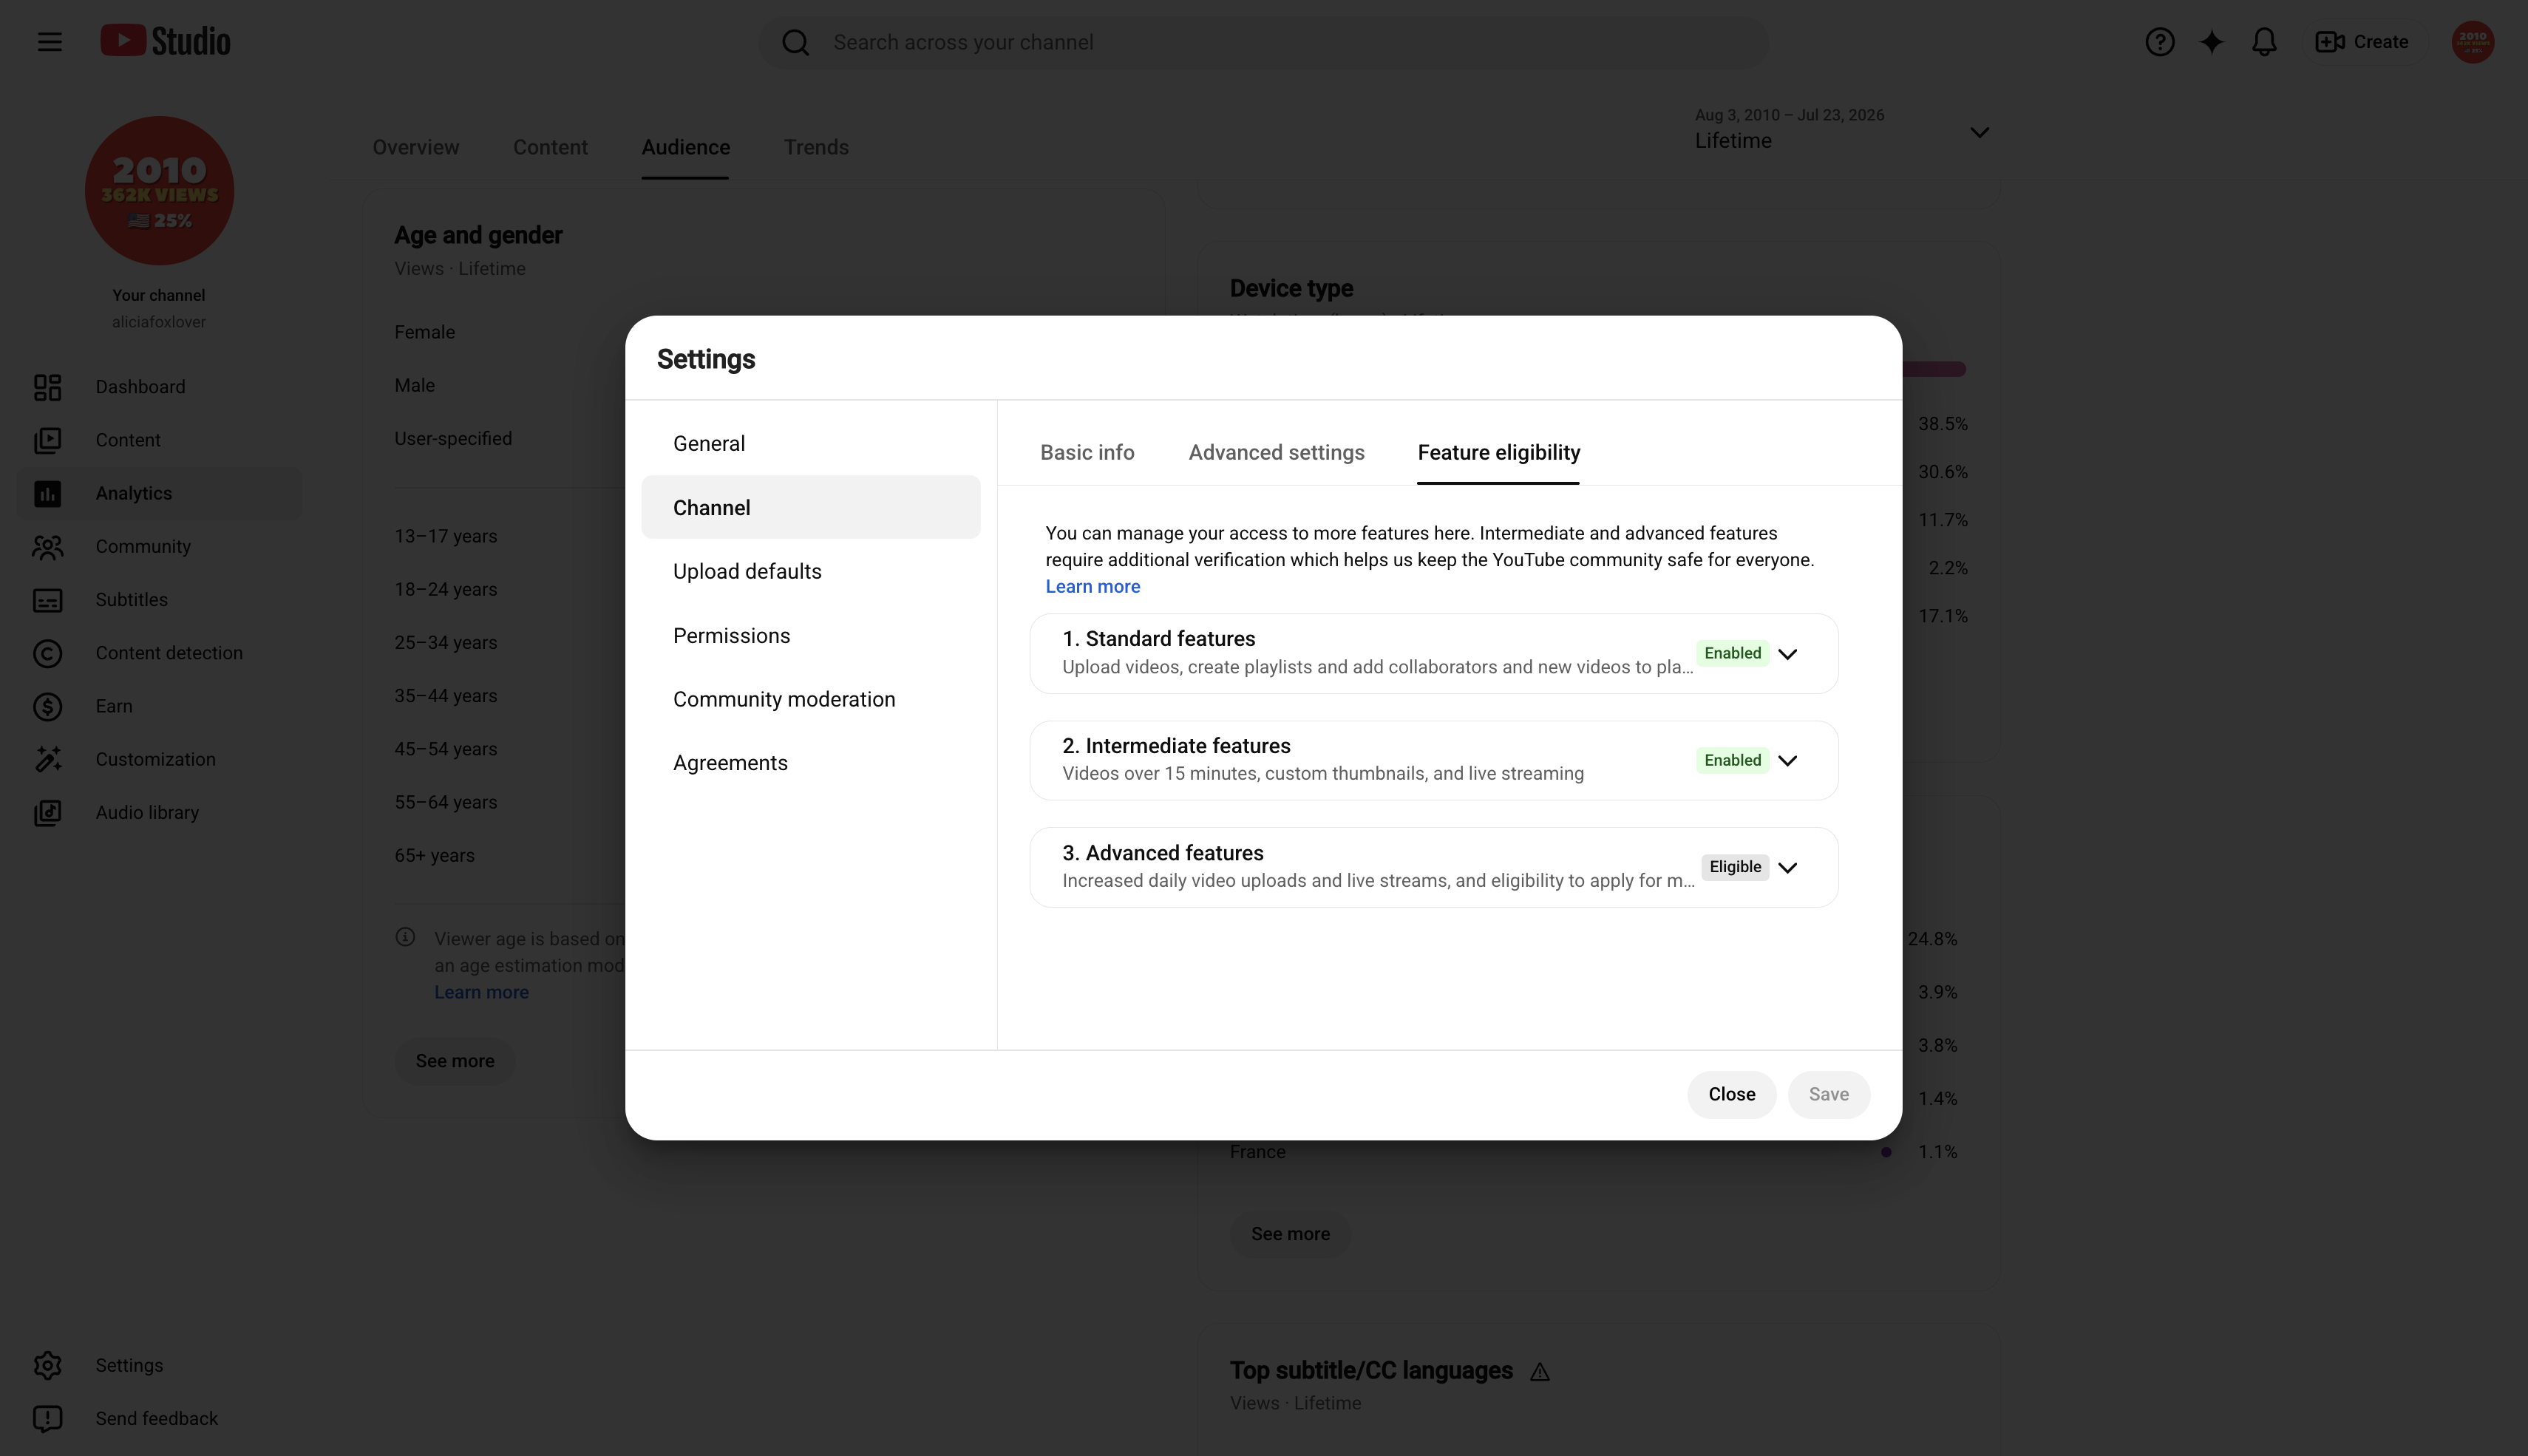Viewport: 2528px width, 1456px height.
Task: Click the Eligible badge on Advanced features
Action: point(1735,867)
